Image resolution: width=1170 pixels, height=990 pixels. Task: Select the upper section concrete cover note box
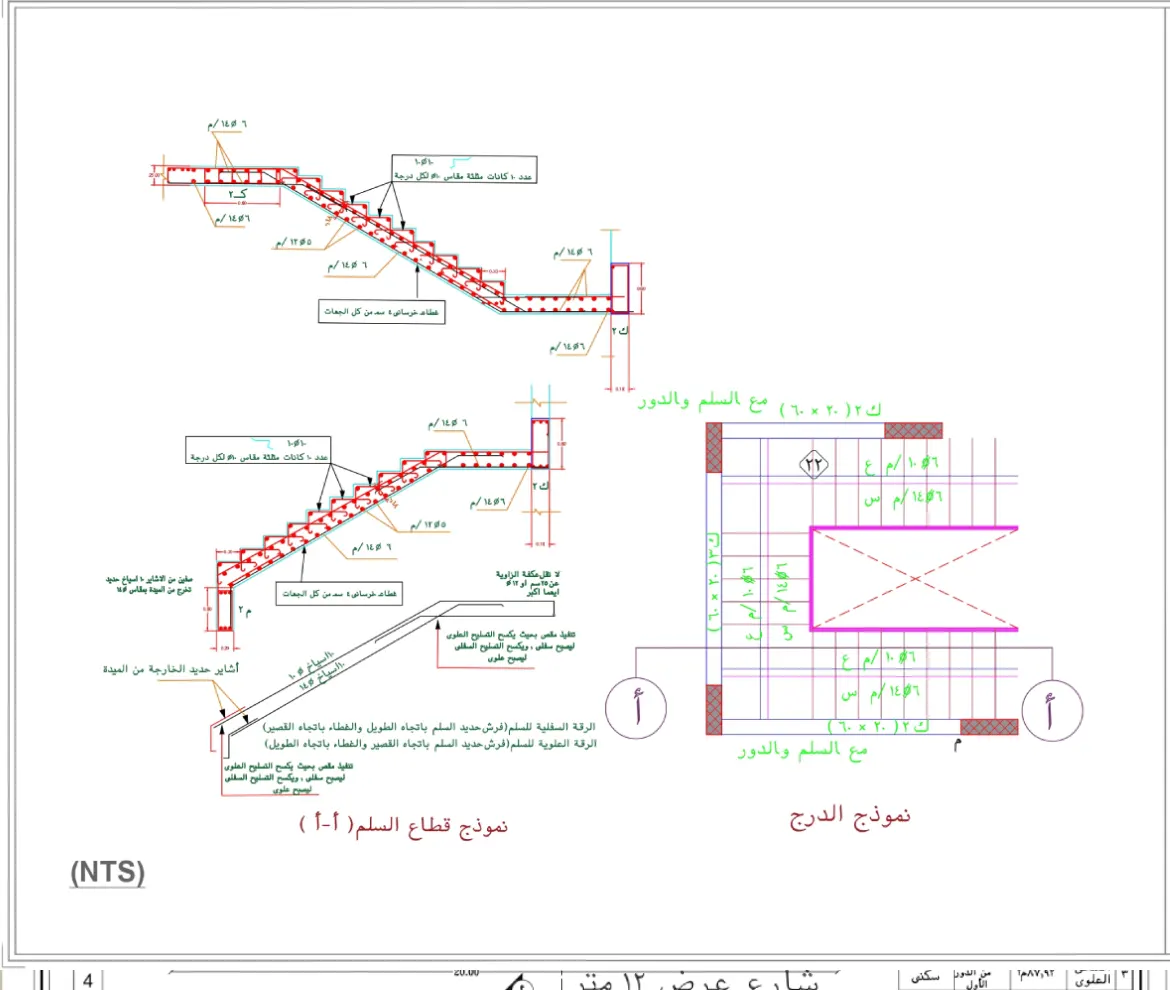coord(382,312)
